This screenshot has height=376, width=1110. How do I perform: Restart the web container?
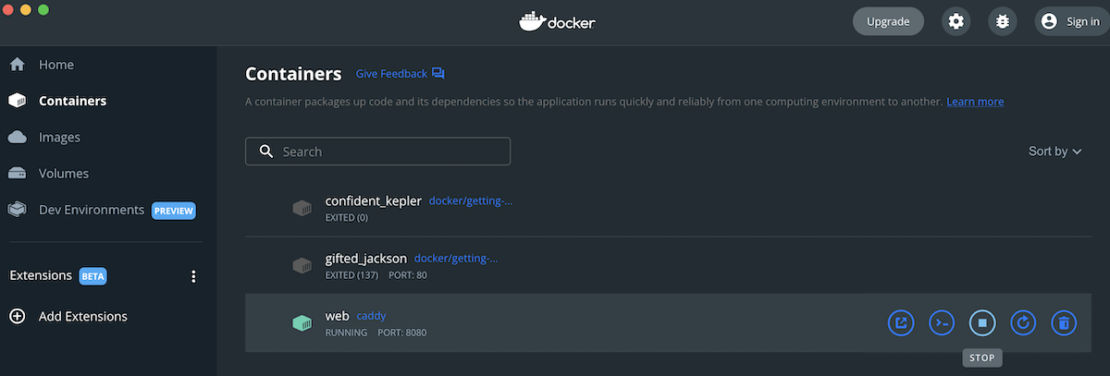pos(1023,323)
